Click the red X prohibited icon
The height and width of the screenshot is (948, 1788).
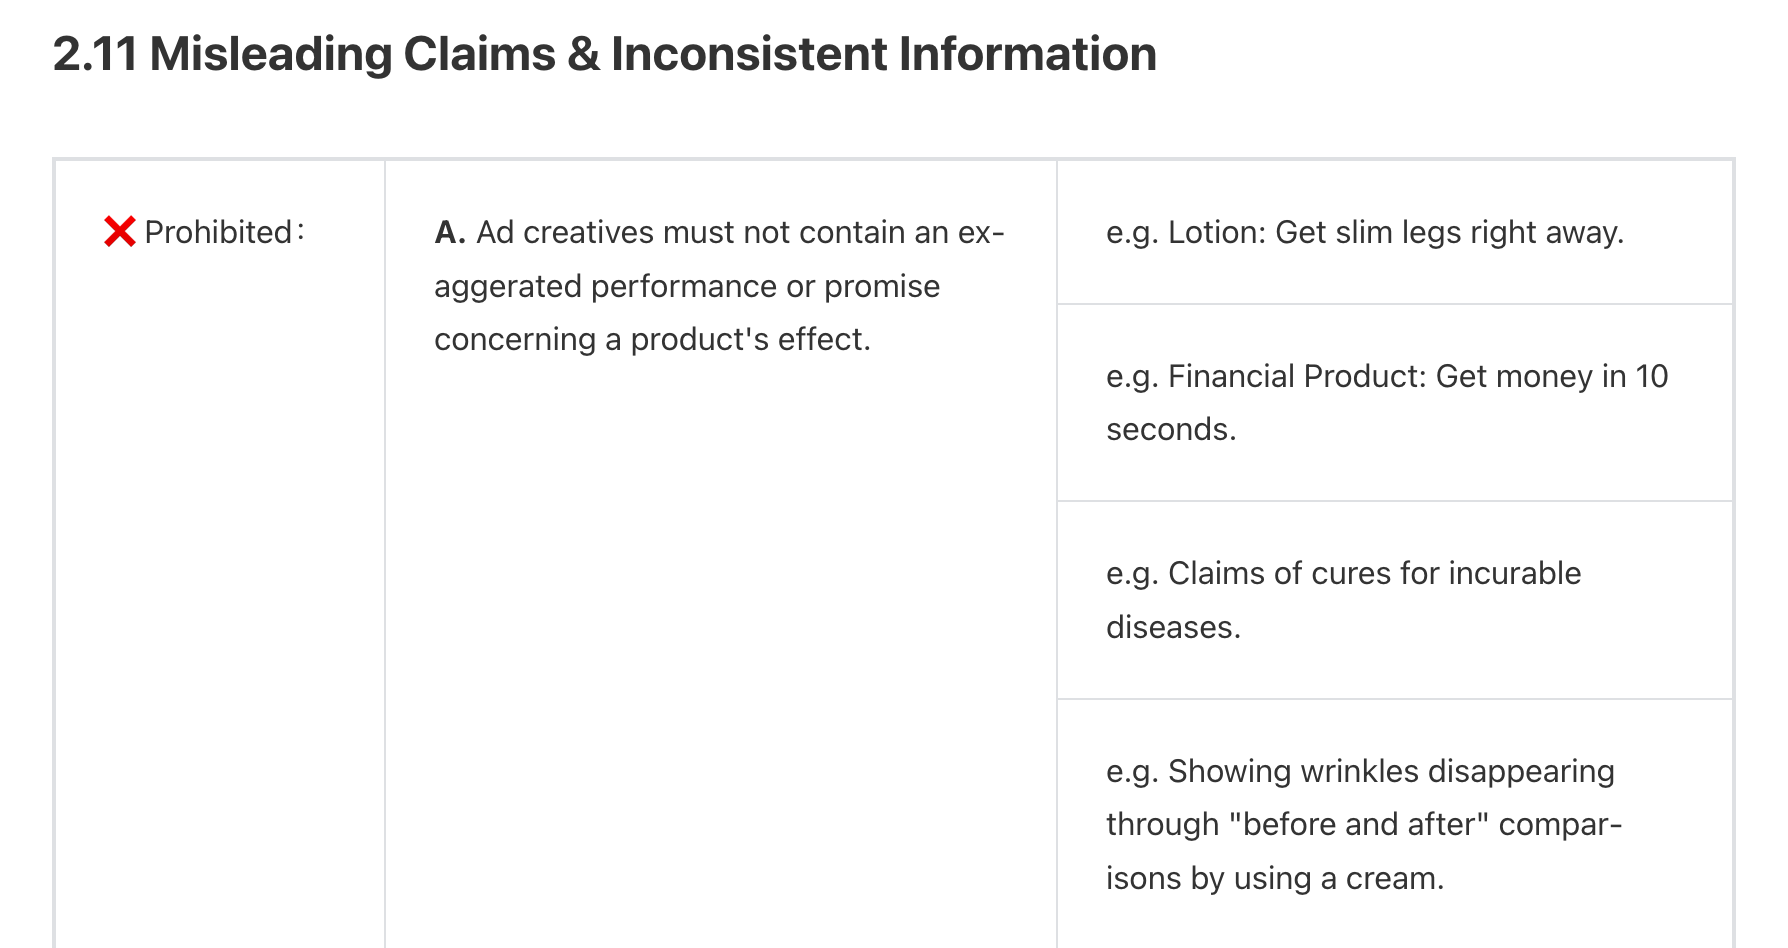click(119, 232)
